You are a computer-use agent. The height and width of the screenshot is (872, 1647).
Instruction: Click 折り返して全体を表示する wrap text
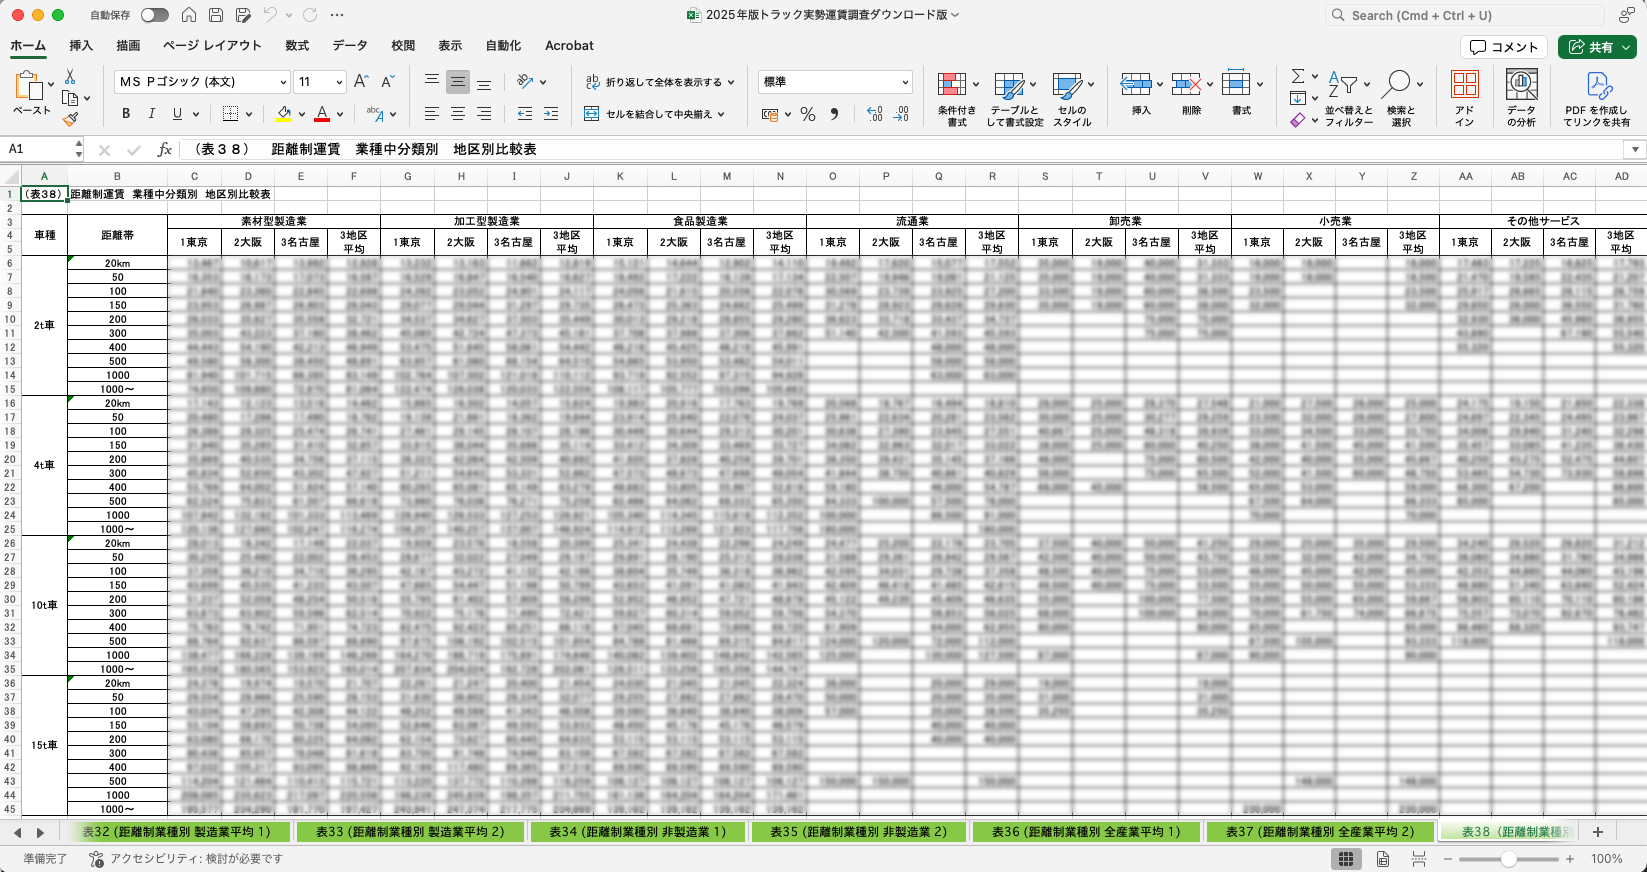coord(659,82)
